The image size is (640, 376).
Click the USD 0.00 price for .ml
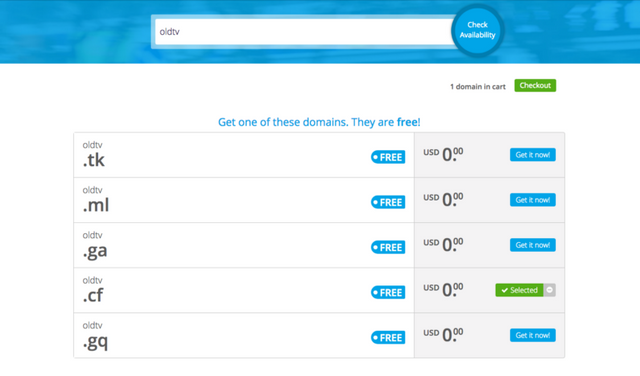443,200
